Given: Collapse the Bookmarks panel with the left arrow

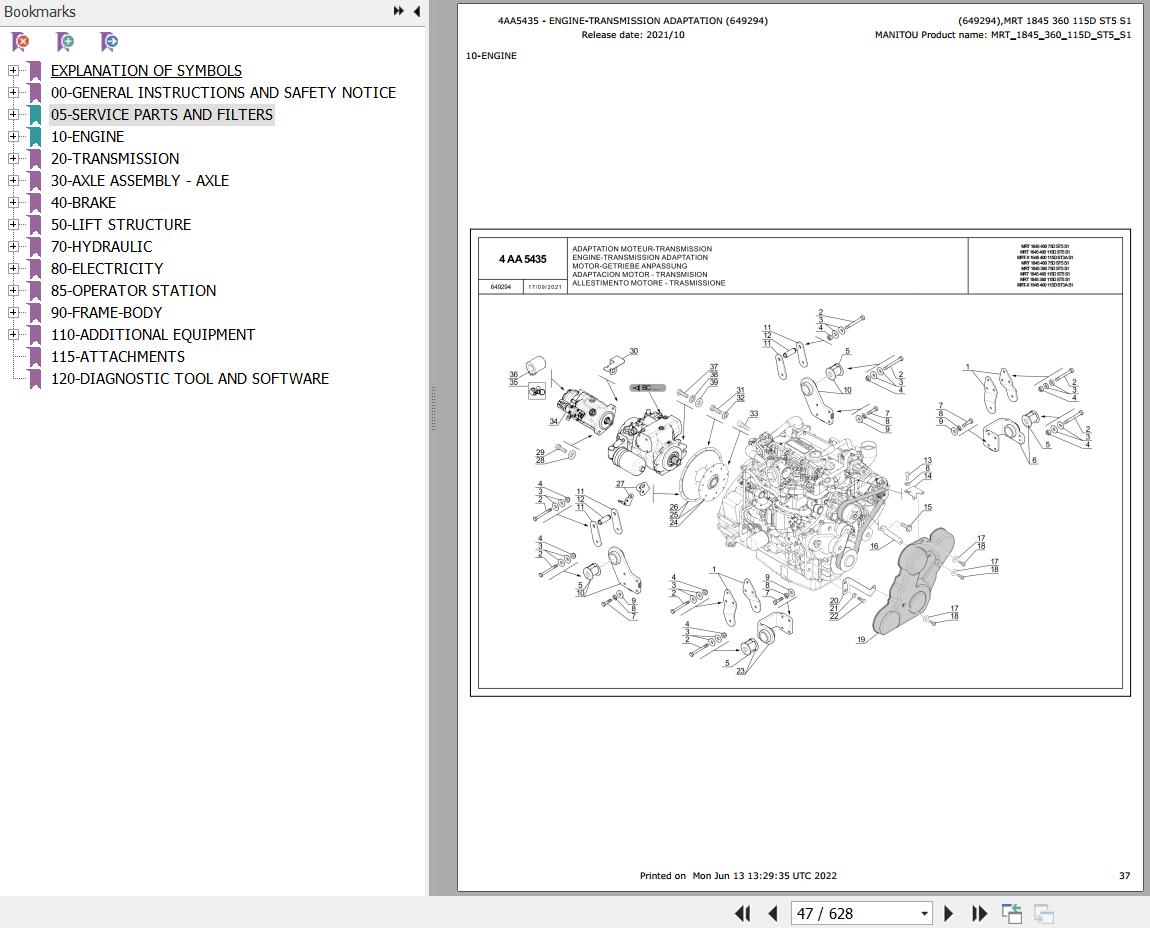Looking at the screenshot, I should (417, 11).
